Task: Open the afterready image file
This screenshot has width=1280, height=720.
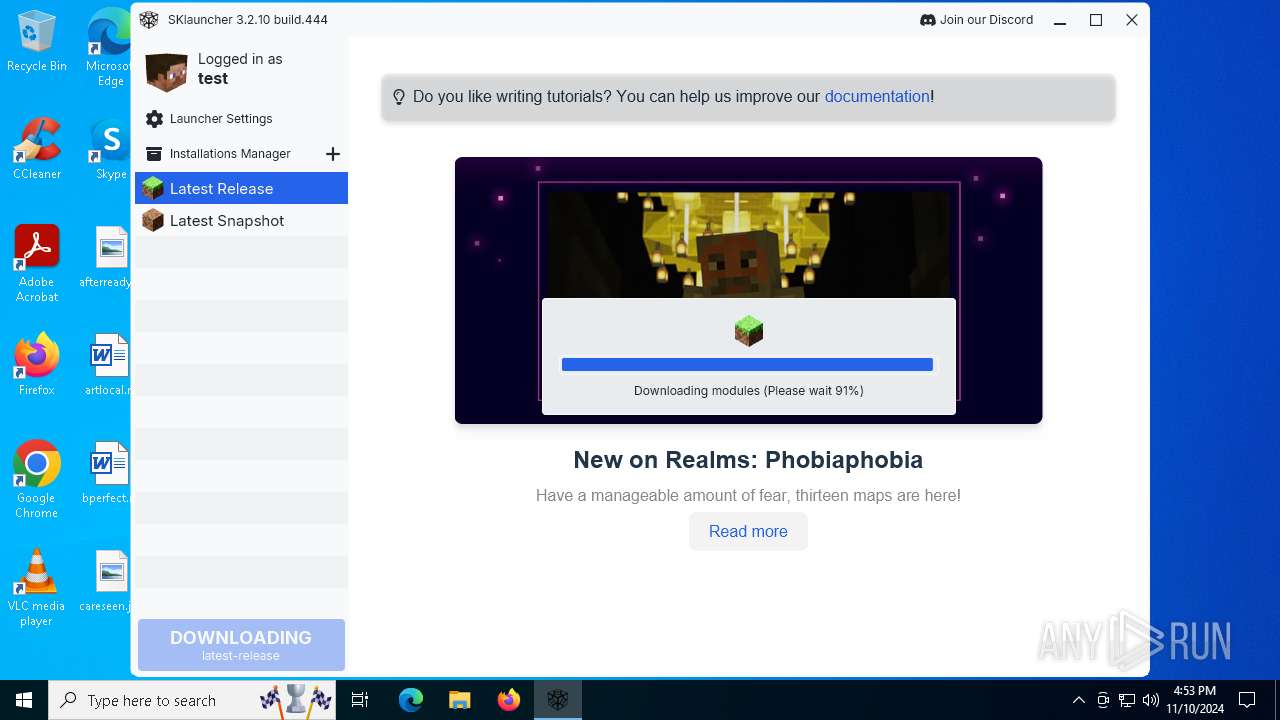Action: 108,257
